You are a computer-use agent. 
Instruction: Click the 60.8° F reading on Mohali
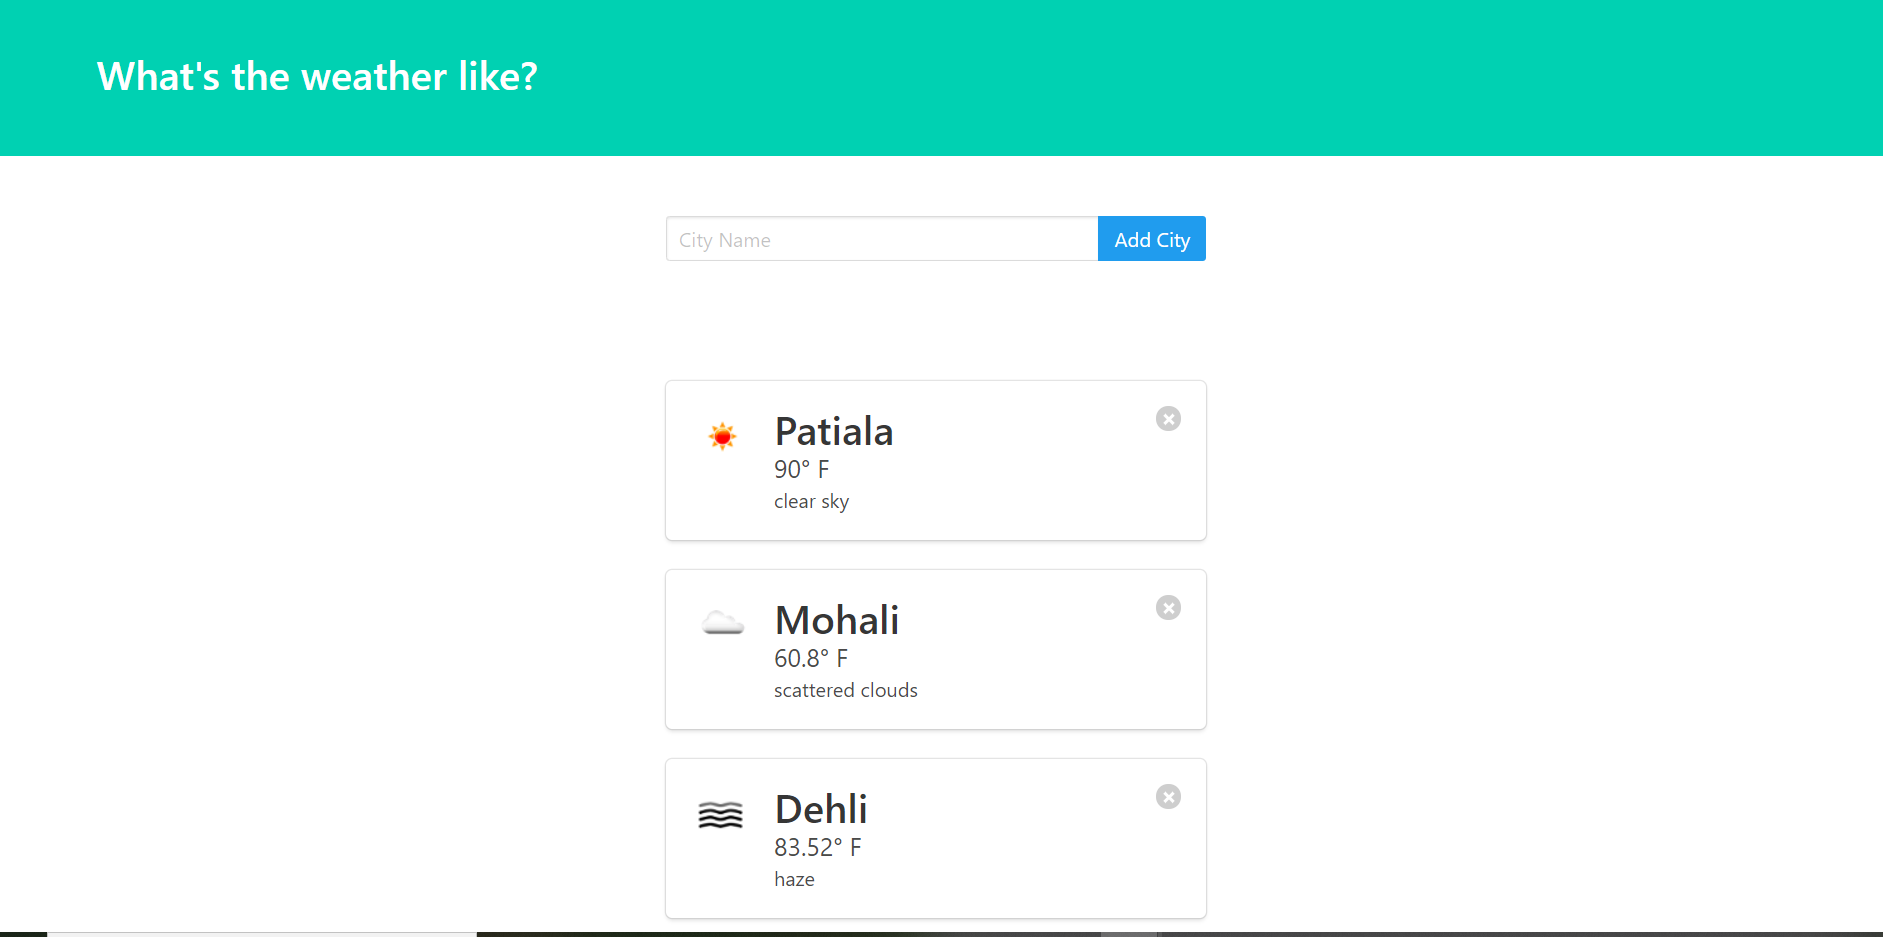tap(811, 658)
